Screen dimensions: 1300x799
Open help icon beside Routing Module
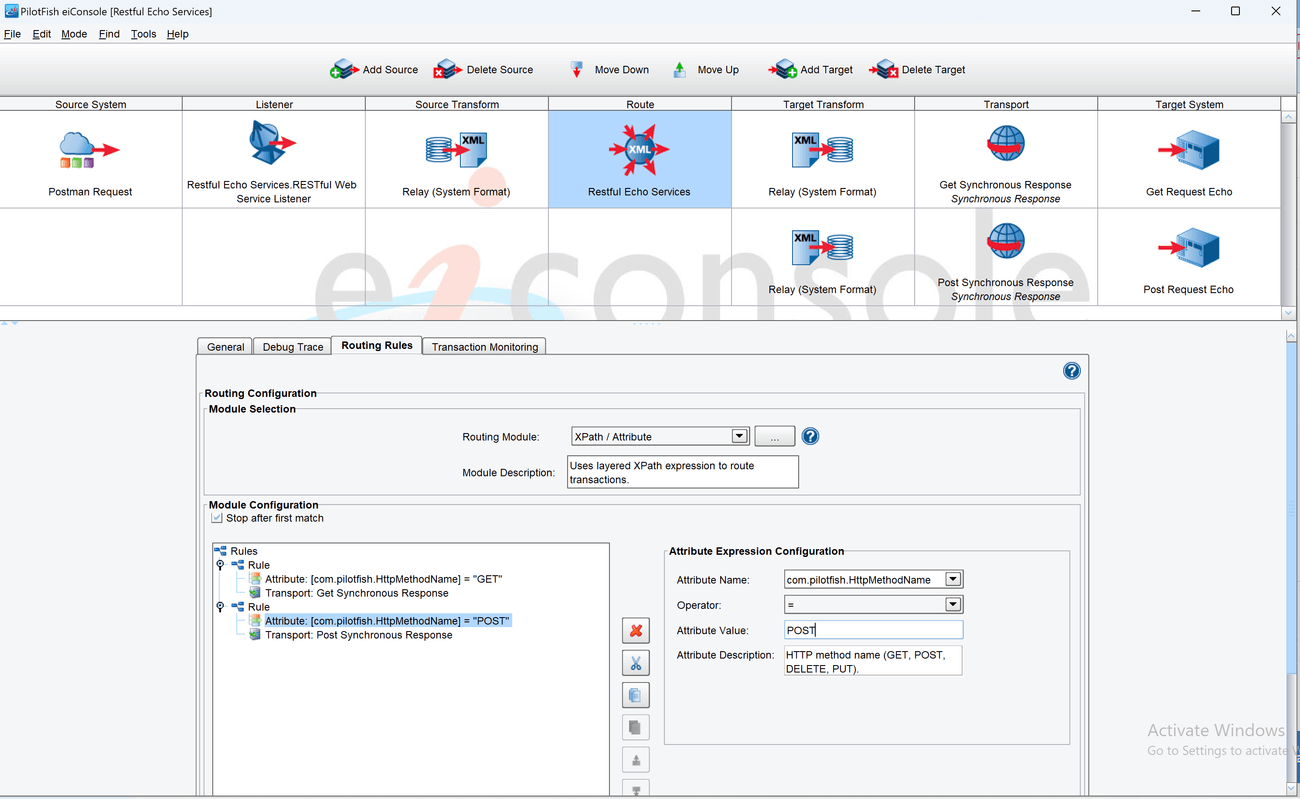pos(810,436)
